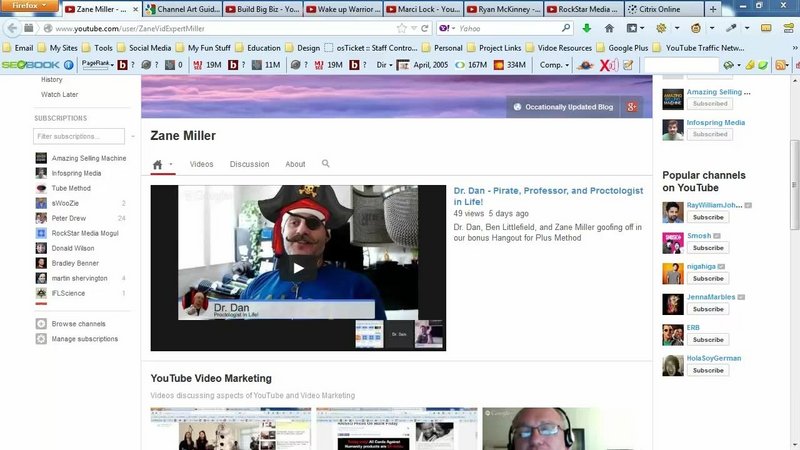Open the About channel tab

point(295,164)
